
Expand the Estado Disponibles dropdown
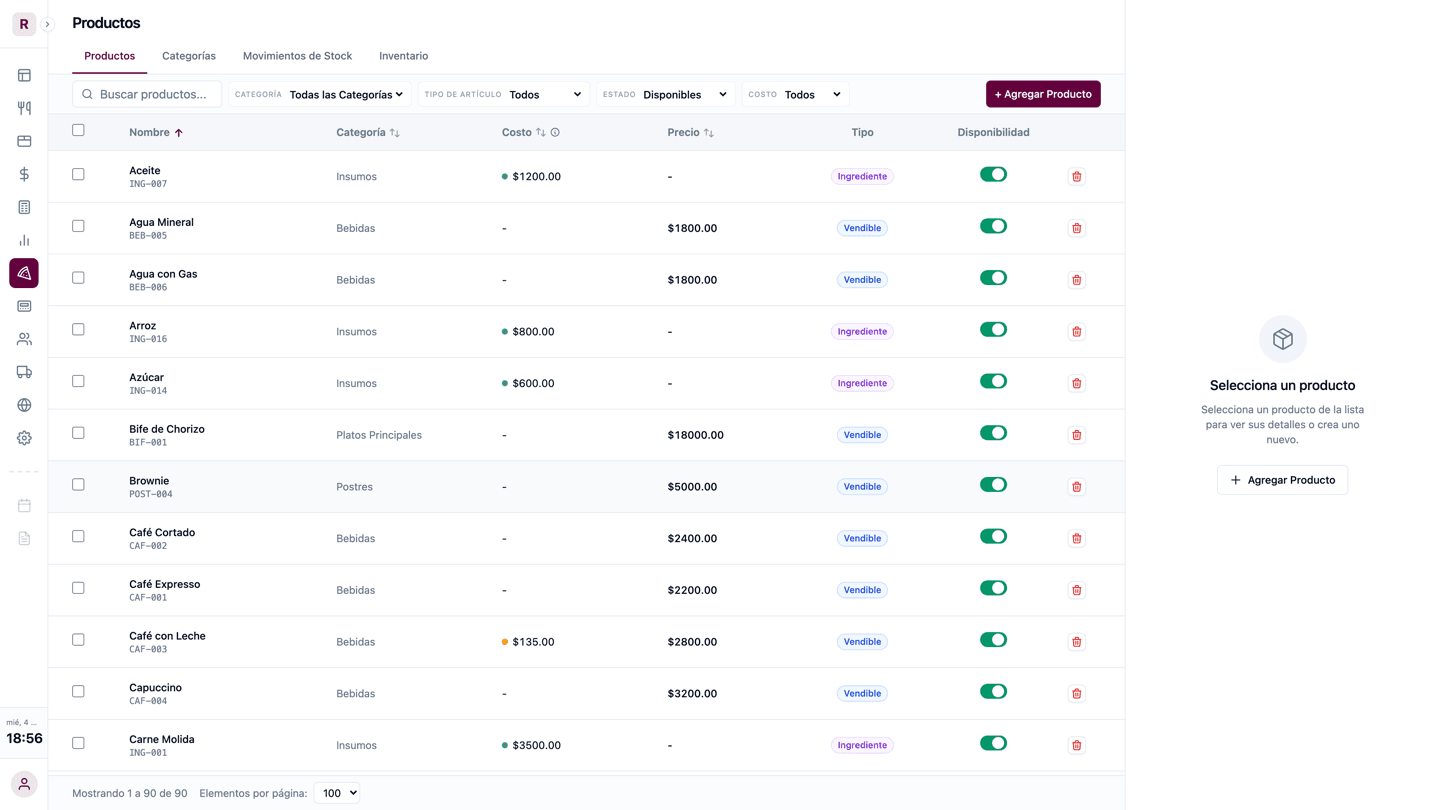pos(684,95)
